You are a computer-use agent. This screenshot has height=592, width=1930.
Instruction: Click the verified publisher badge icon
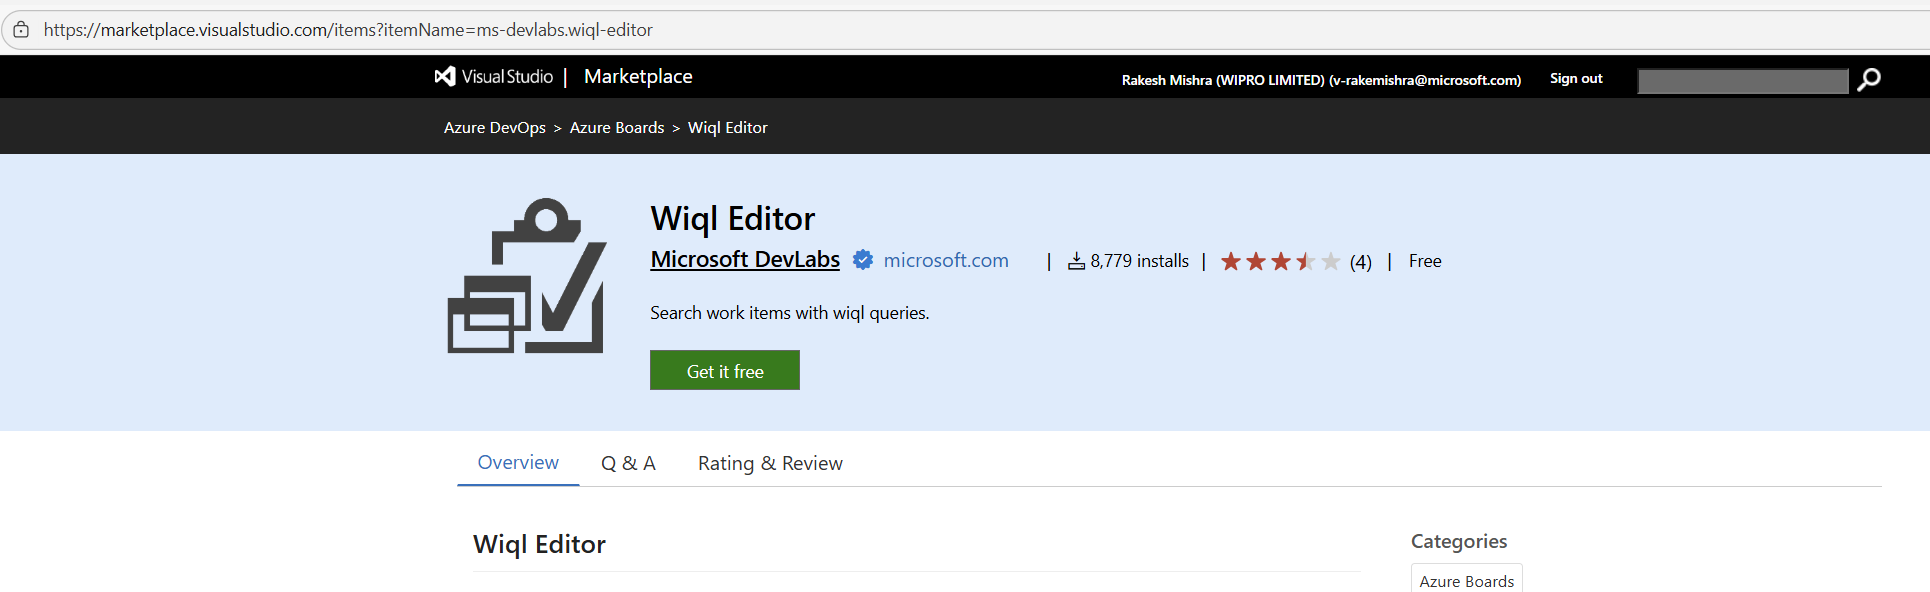coord(862,260)
